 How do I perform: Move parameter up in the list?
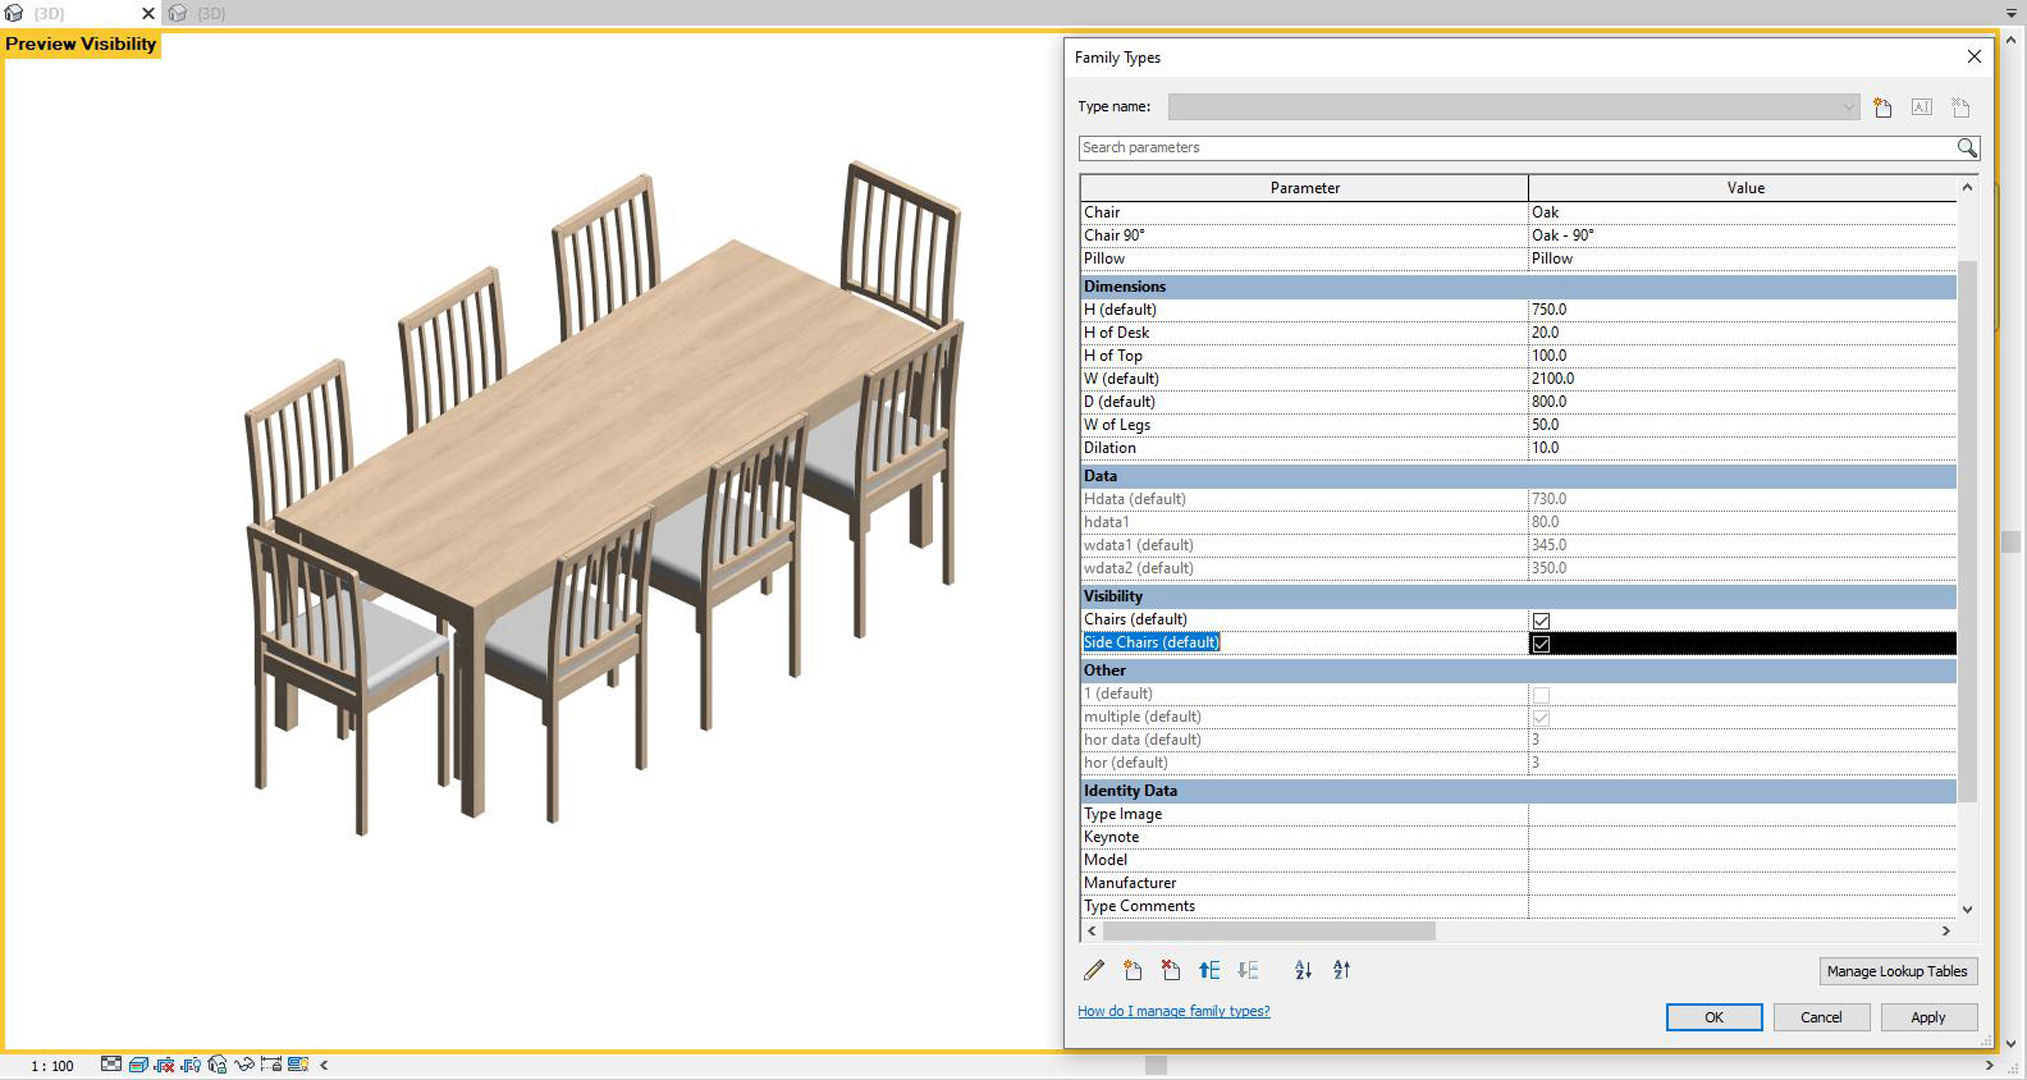click(1209, 970)
